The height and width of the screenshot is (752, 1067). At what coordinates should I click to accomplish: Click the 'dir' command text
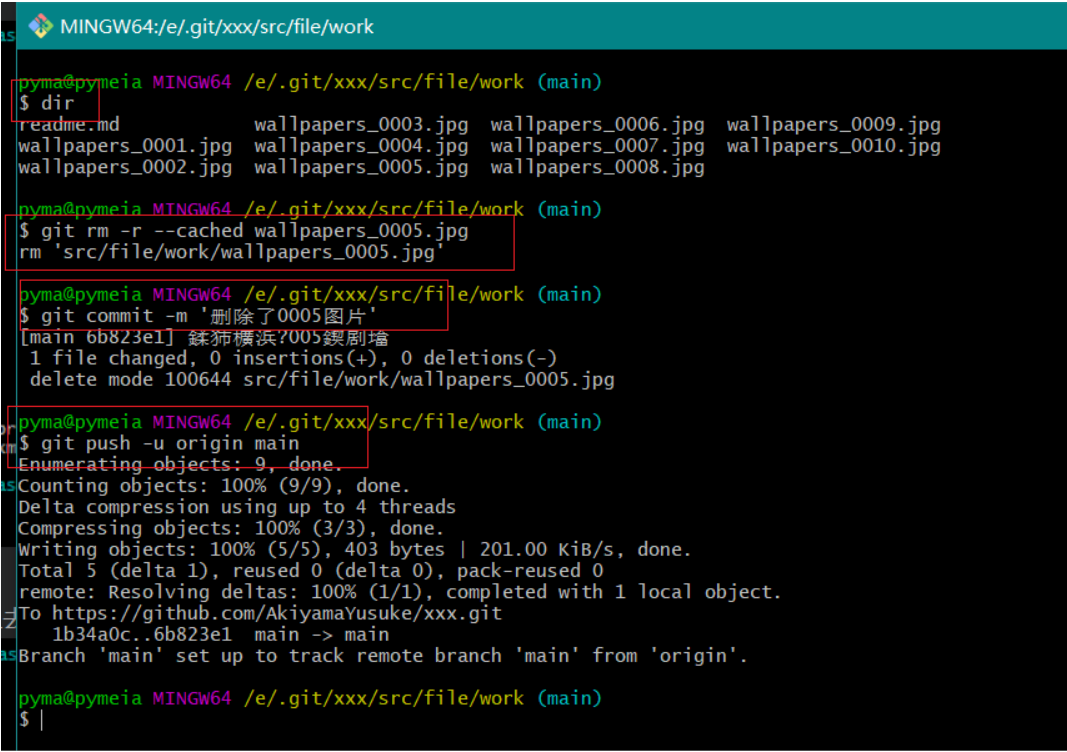tap(57, 103)
